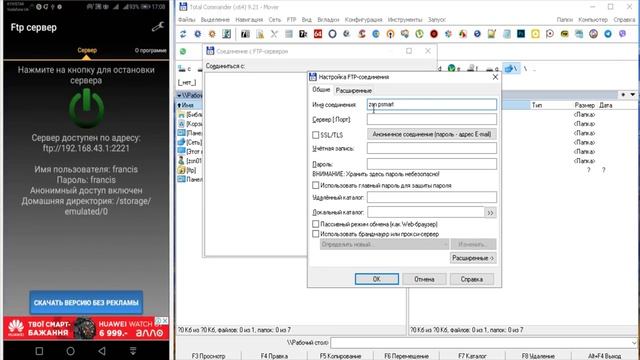Click the Пароль input field
The image size is (640, 360).
(432, 164)
